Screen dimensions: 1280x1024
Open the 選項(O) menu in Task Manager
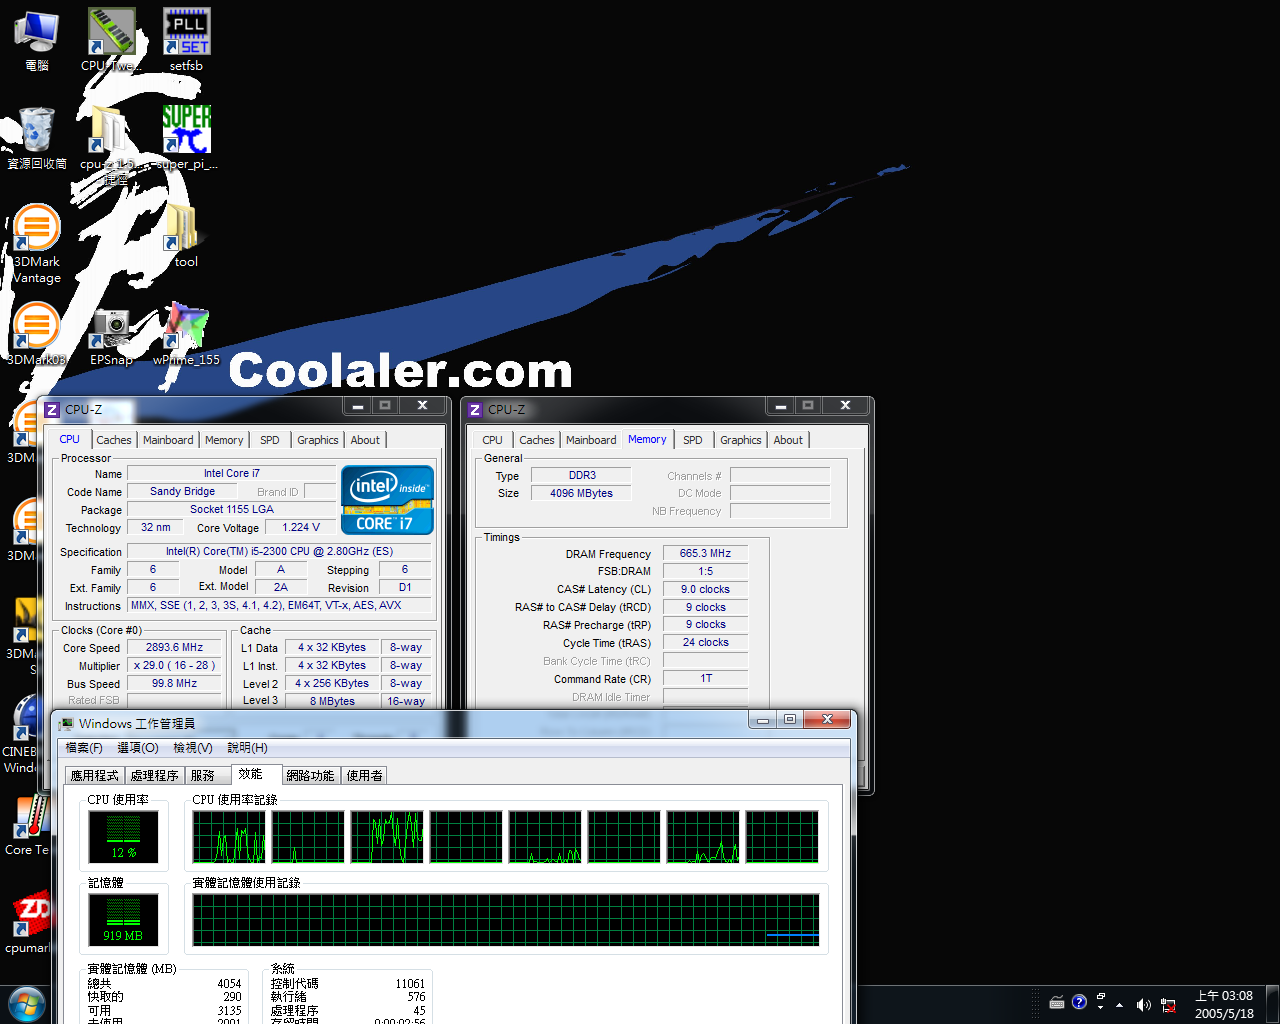click(138, 748)
